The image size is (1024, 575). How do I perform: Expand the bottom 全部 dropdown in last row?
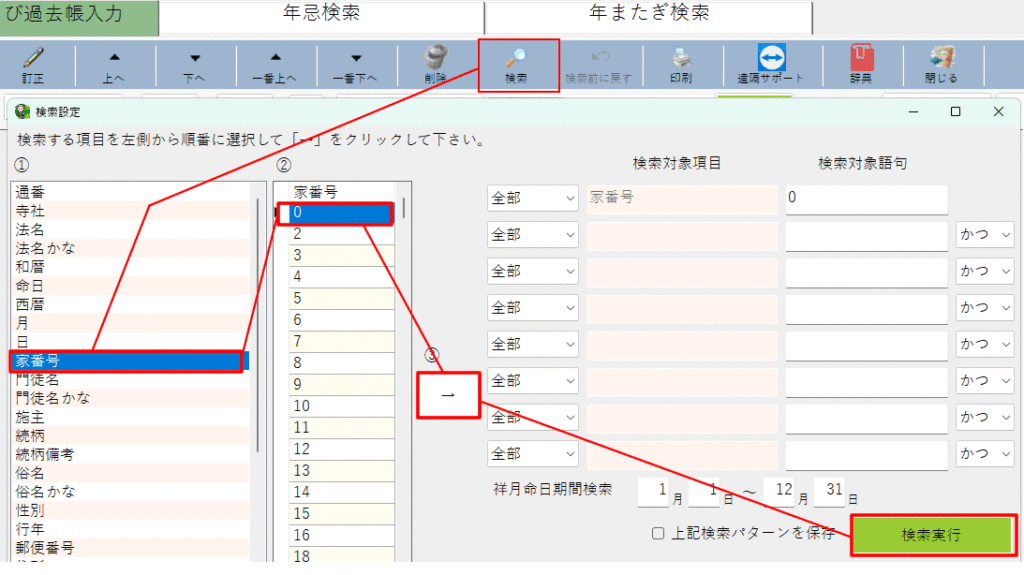pyautogui.click(x=533, y=454)
